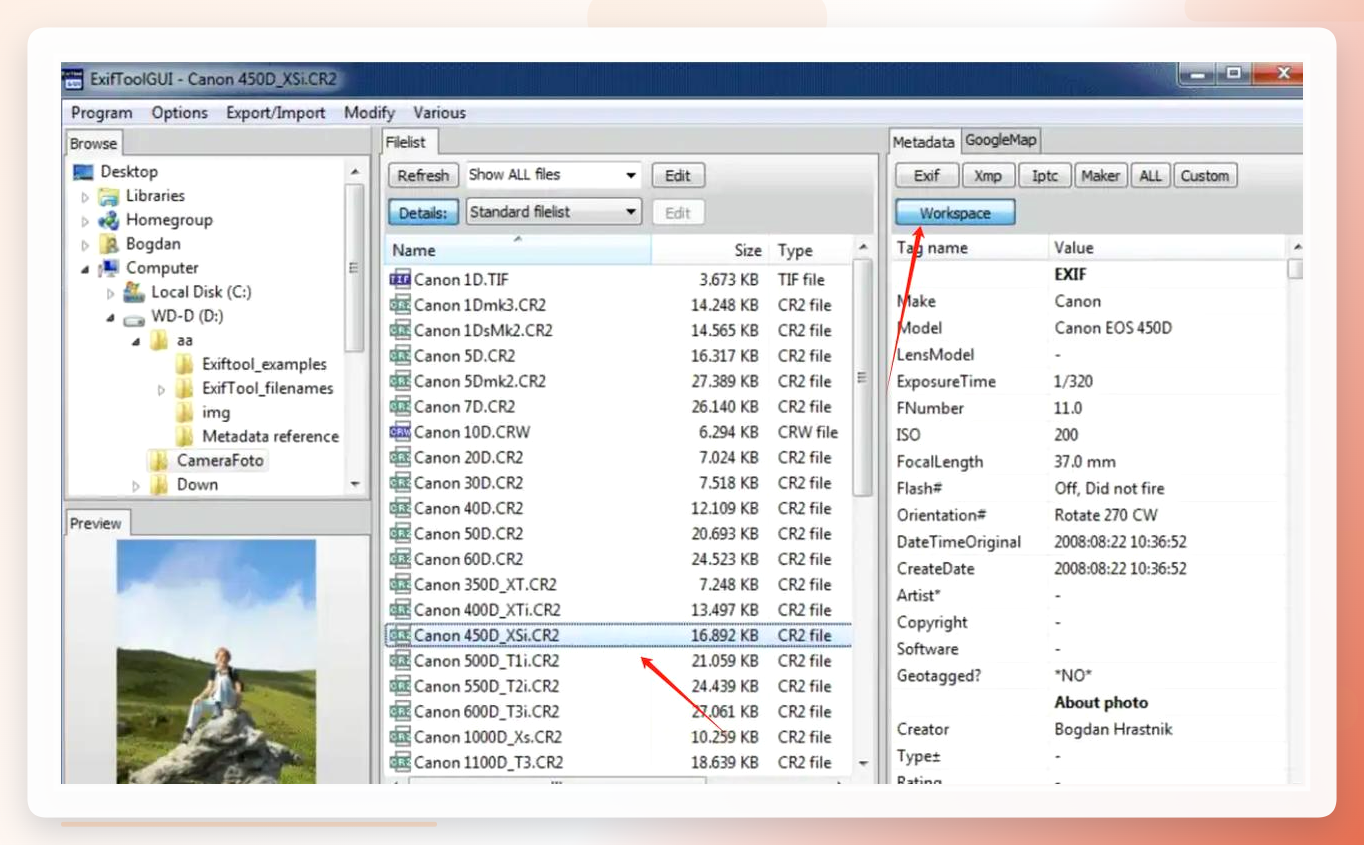Click the file list vertical scrollbar thumb
This screenshot has height=845, width=1364.
tap(863, 377)
